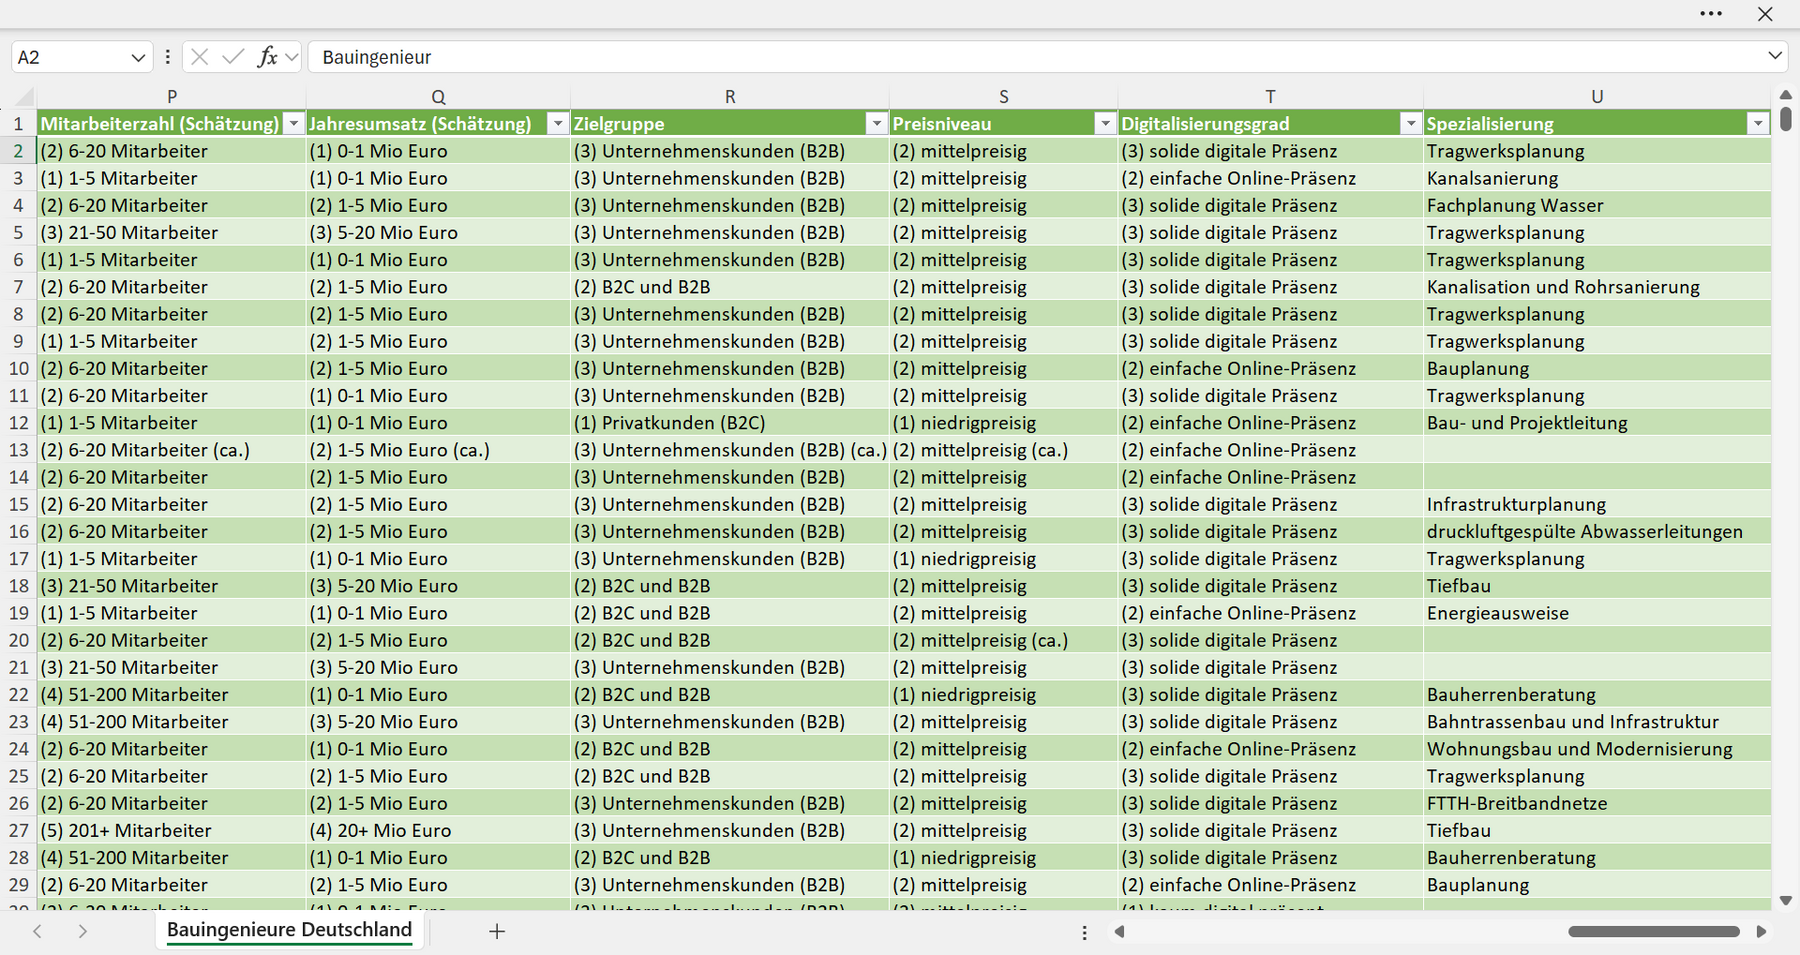Click cell 'Fachplanung Wasser'
The image size is (1800, 955).
(x=1597, y=205)
